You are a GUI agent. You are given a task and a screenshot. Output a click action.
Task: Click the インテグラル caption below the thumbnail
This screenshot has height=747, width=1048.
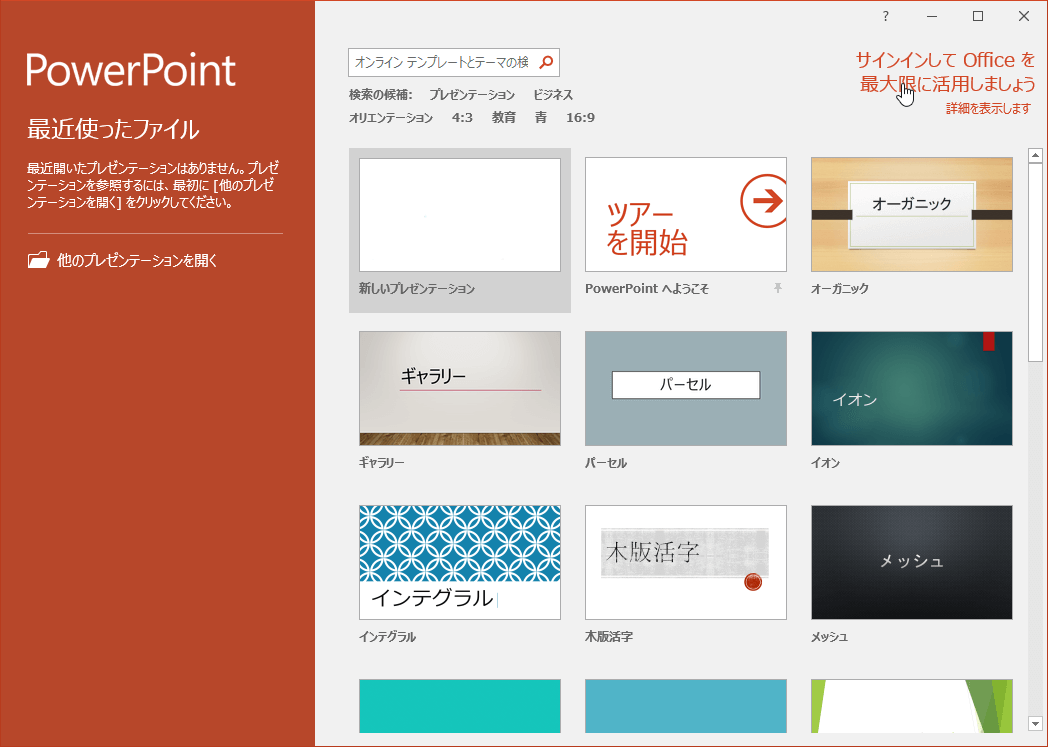click(x=387, y=637)
